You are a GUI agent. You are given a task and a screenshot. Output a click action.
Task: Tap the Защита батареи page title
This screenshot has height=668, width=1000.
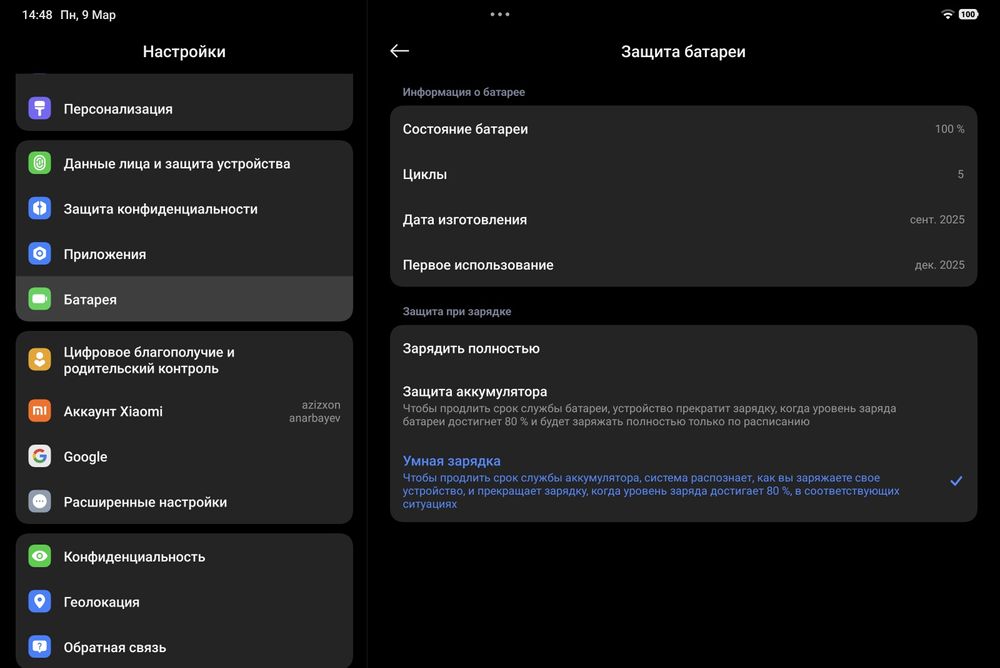point(683,52)
